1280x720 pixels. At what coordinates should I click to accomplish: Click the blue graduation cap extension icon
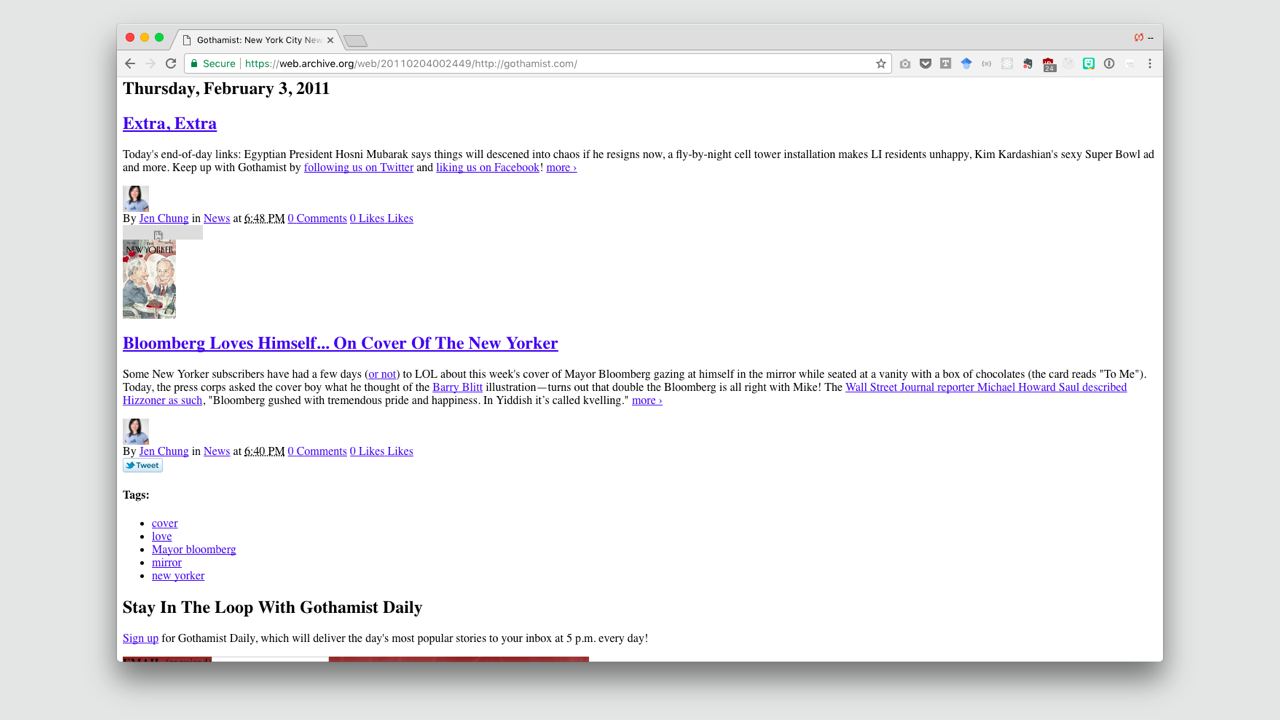click(x=966, y=63)
